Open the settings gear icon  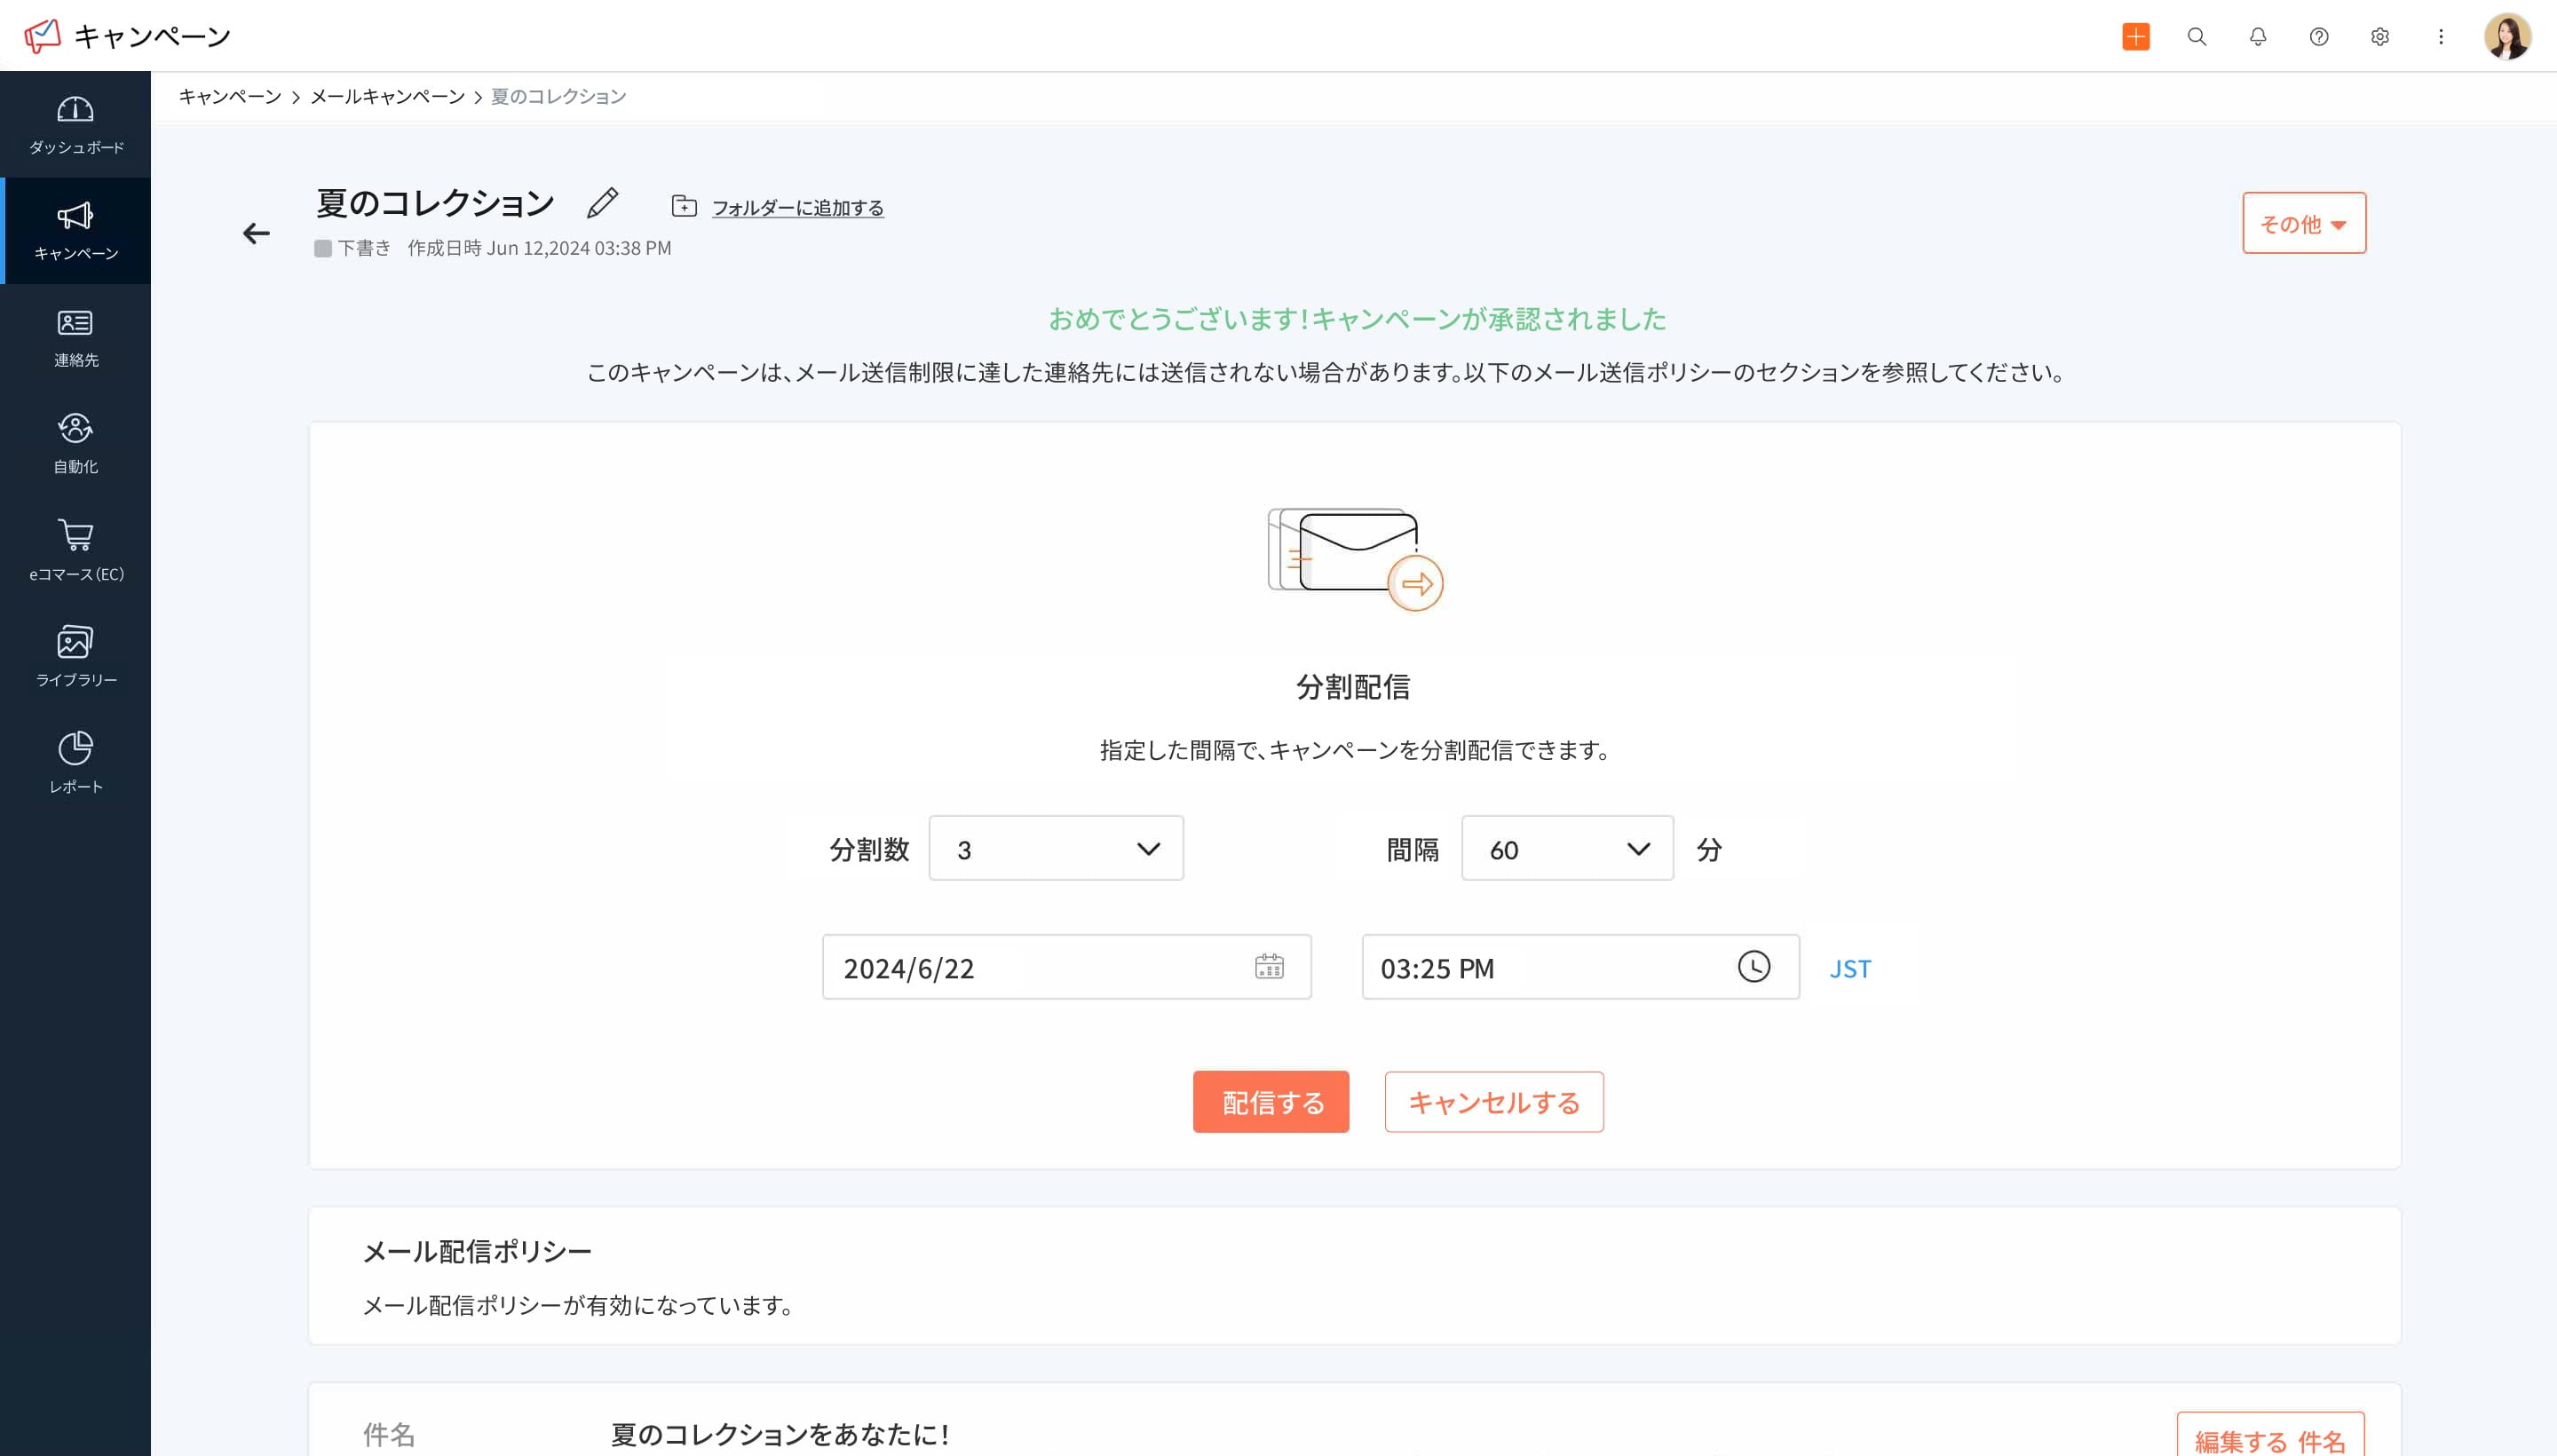2379,36
